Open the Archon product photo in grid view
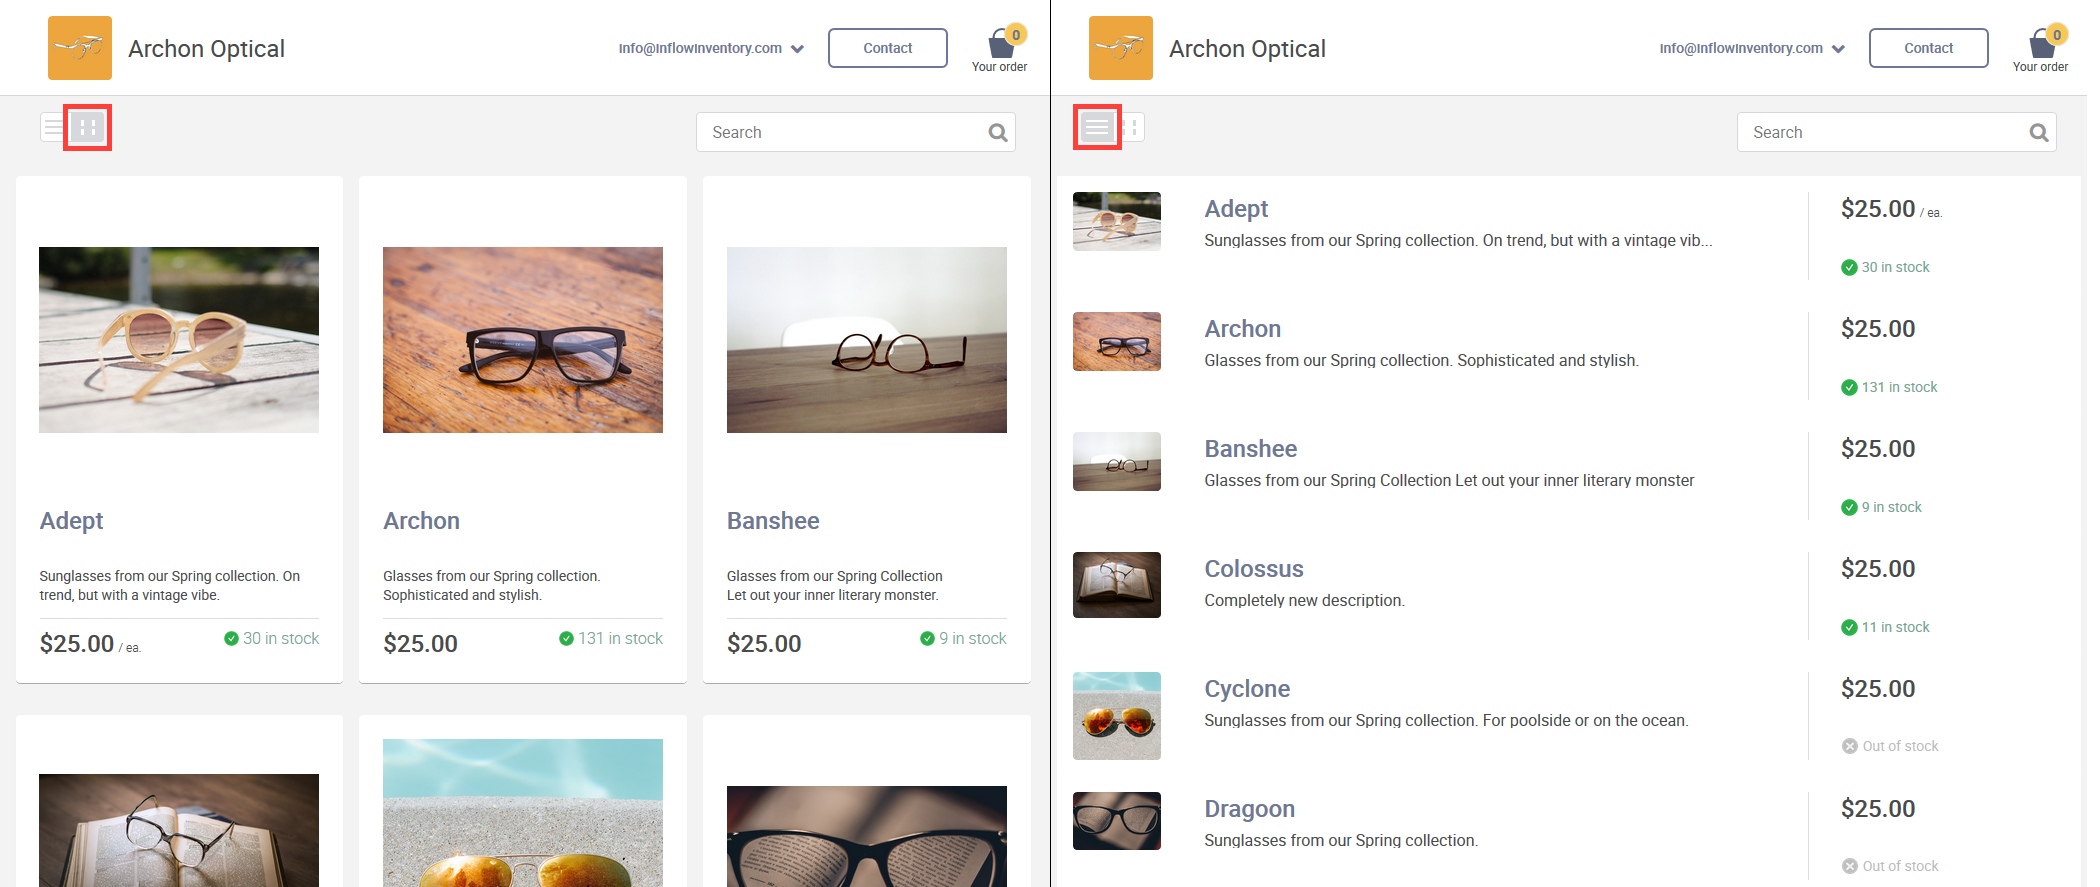This screenshot has height=887, width=2100. pos(523,340)
